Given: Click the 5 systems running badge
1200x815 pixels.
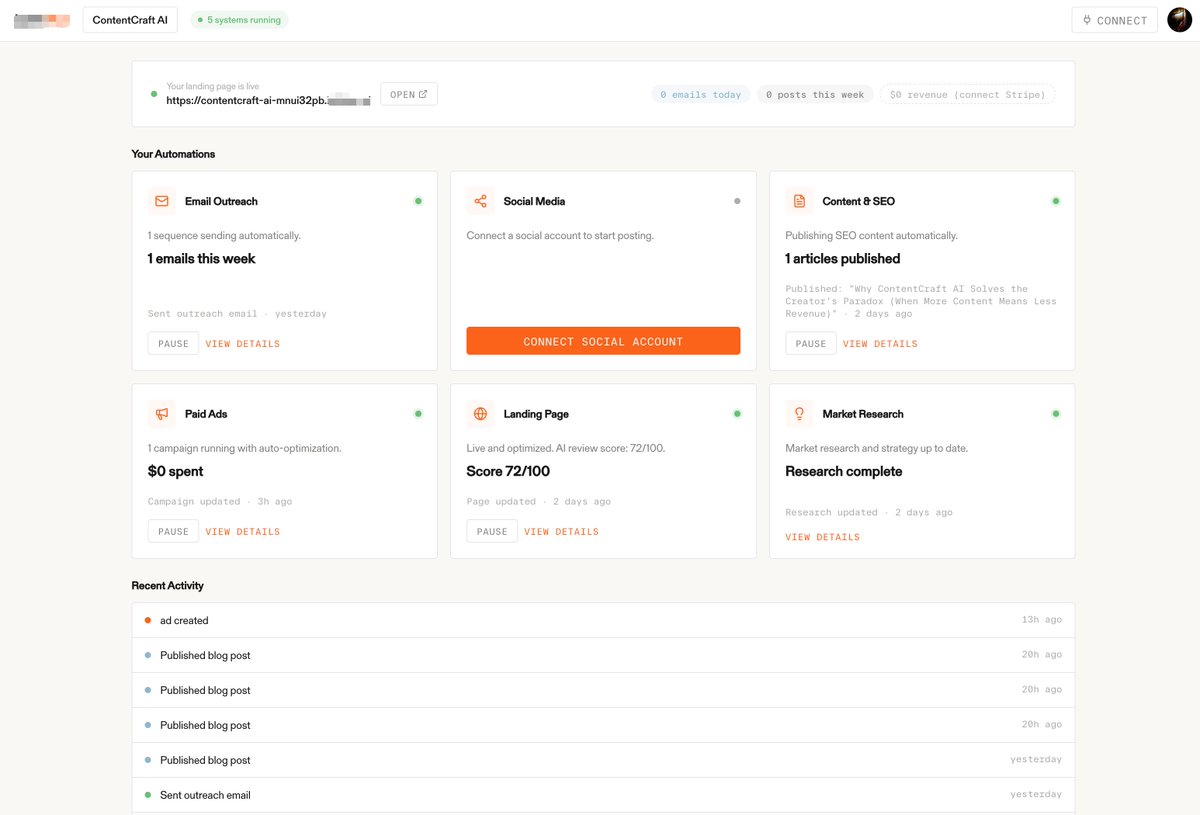Looking at the screenshot, I should click(x=239, y=20).
